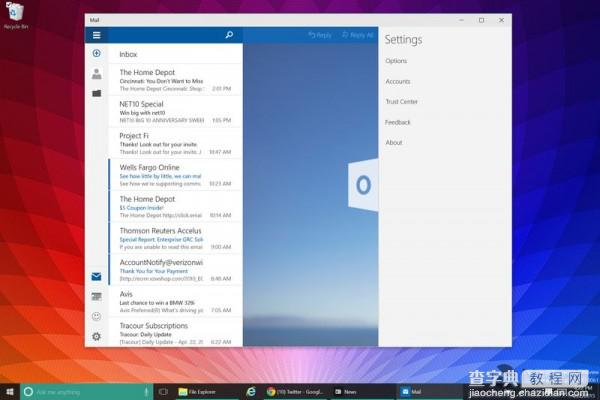Open the NET10 Special email
Image resolution: width=600 pixels, height=400 pixels.
tap(175, 111)
